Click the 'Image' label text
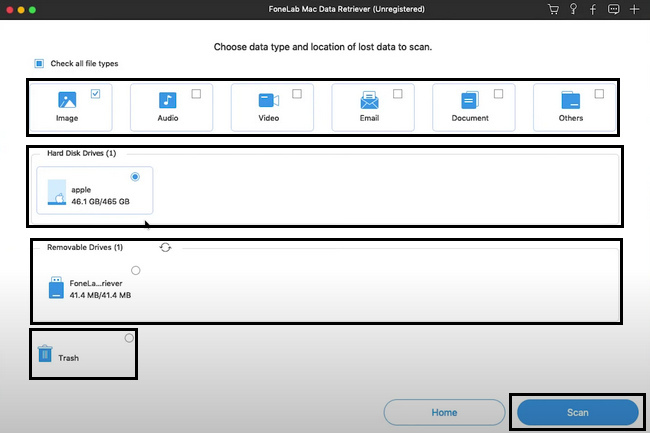This screenshot has width=650, height=433. (x=67, y=118)
